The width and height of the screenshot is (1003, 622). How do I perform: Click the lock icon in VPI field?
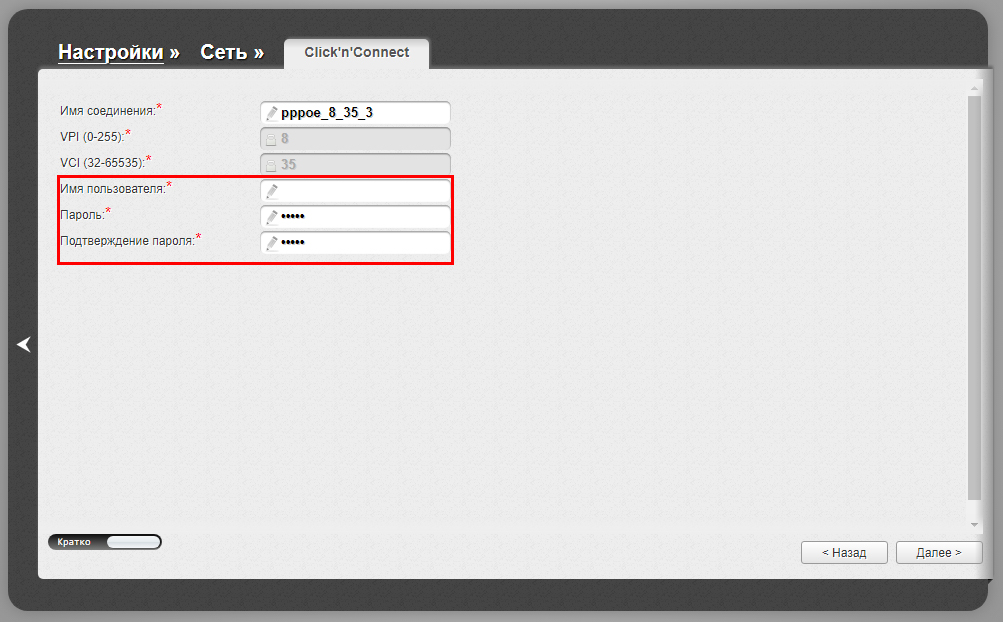coord(271,140)
